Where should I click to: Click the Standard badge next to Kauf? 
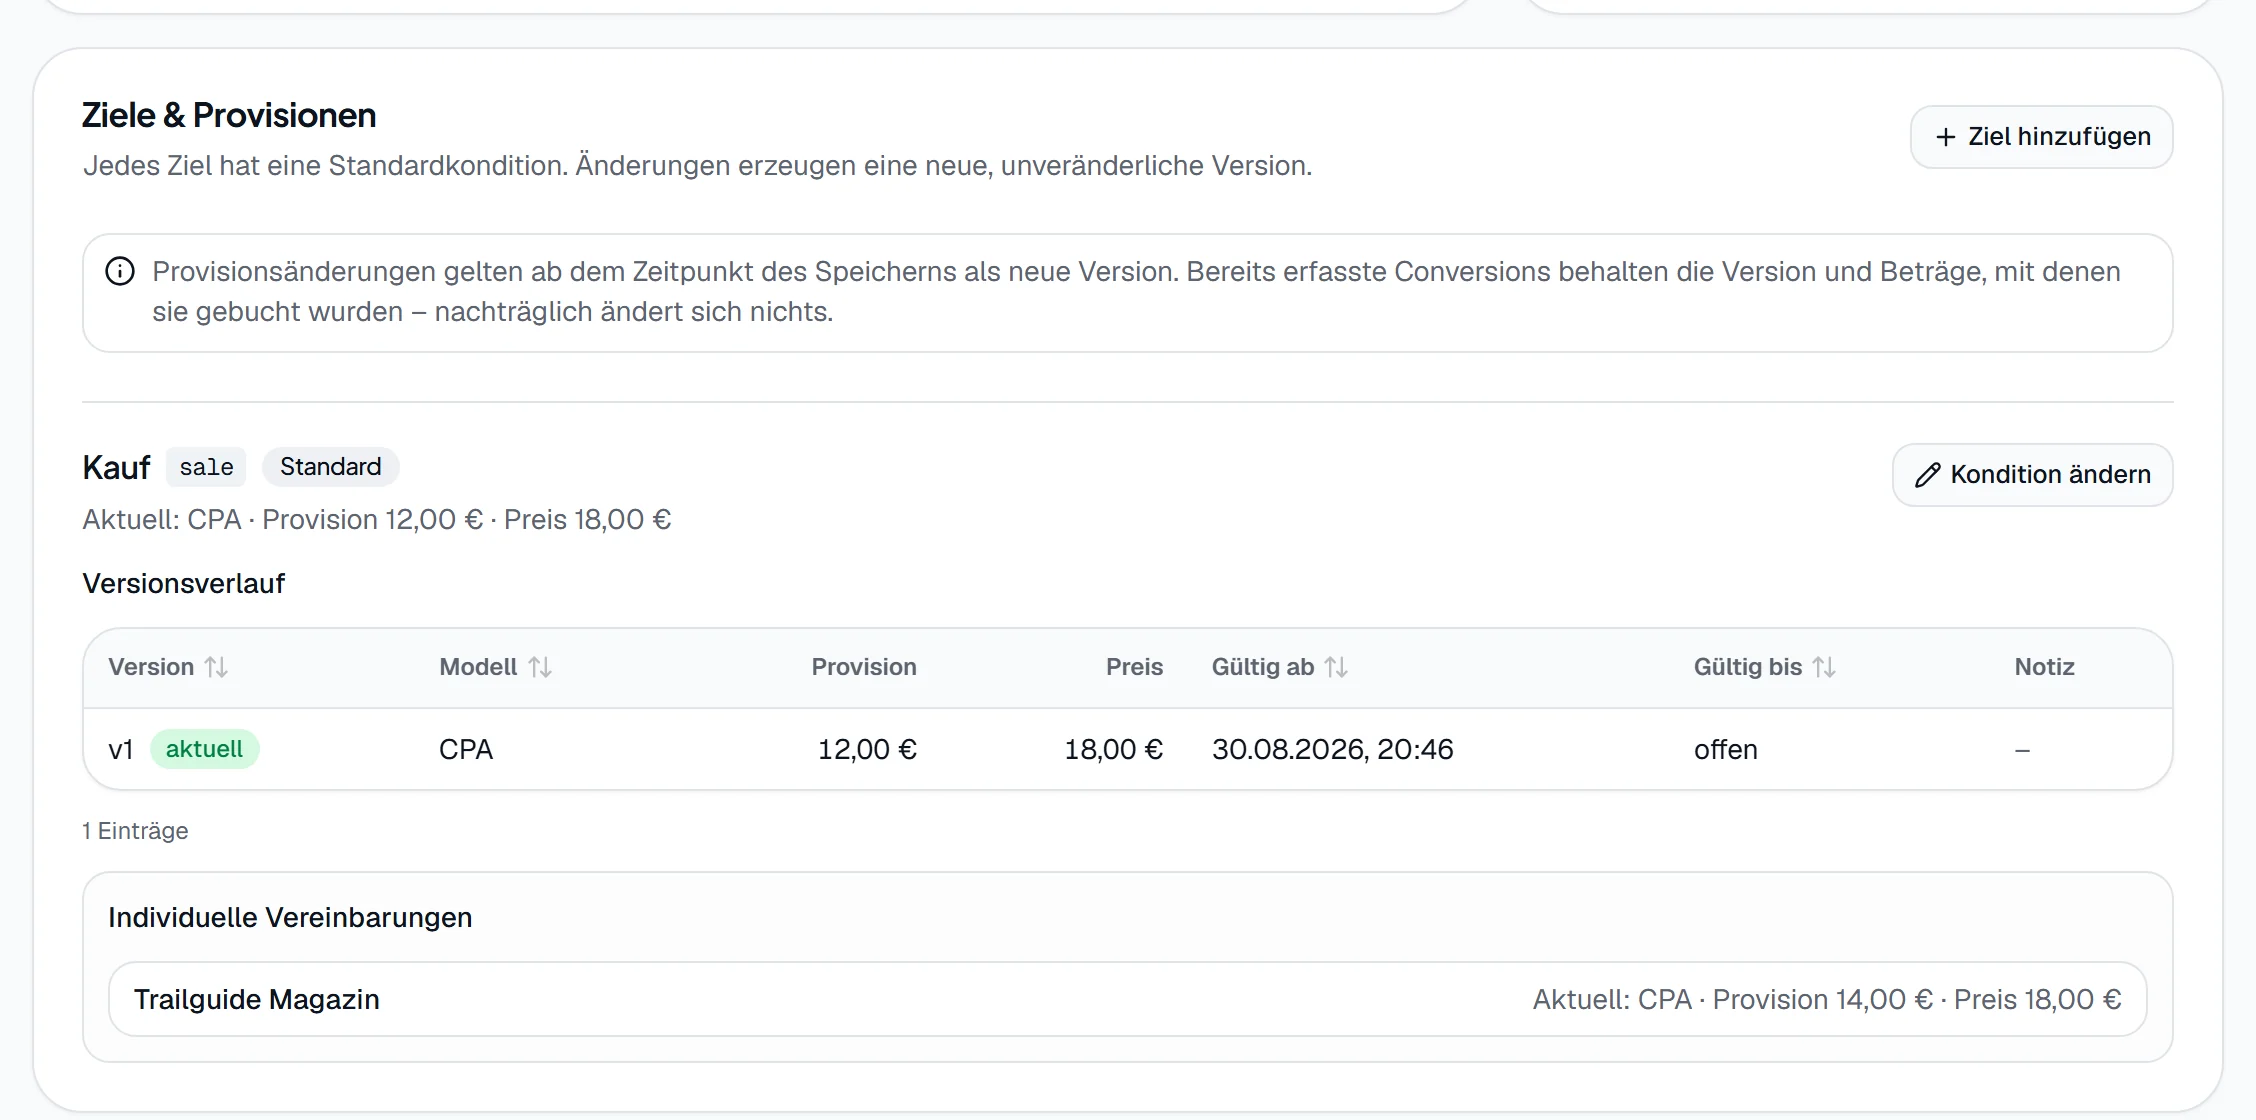(x=330, y=467)
